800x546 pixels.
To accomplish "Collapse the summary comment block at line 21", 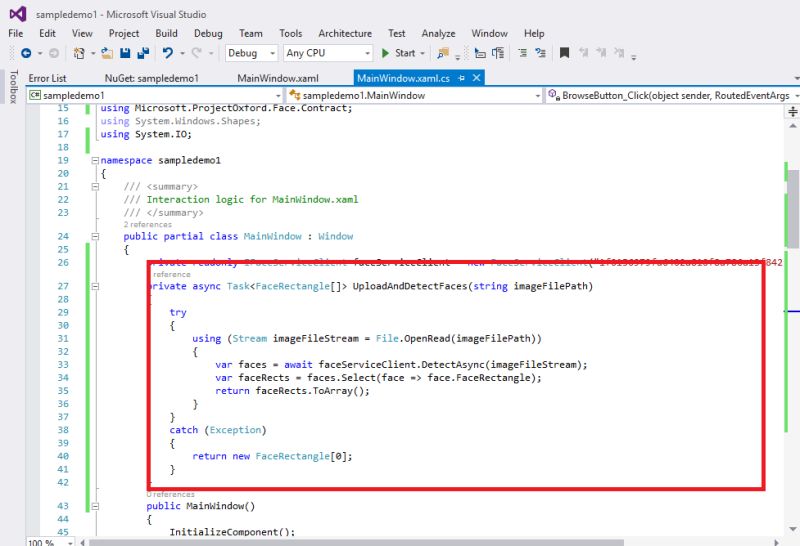I will coord(95,187).
